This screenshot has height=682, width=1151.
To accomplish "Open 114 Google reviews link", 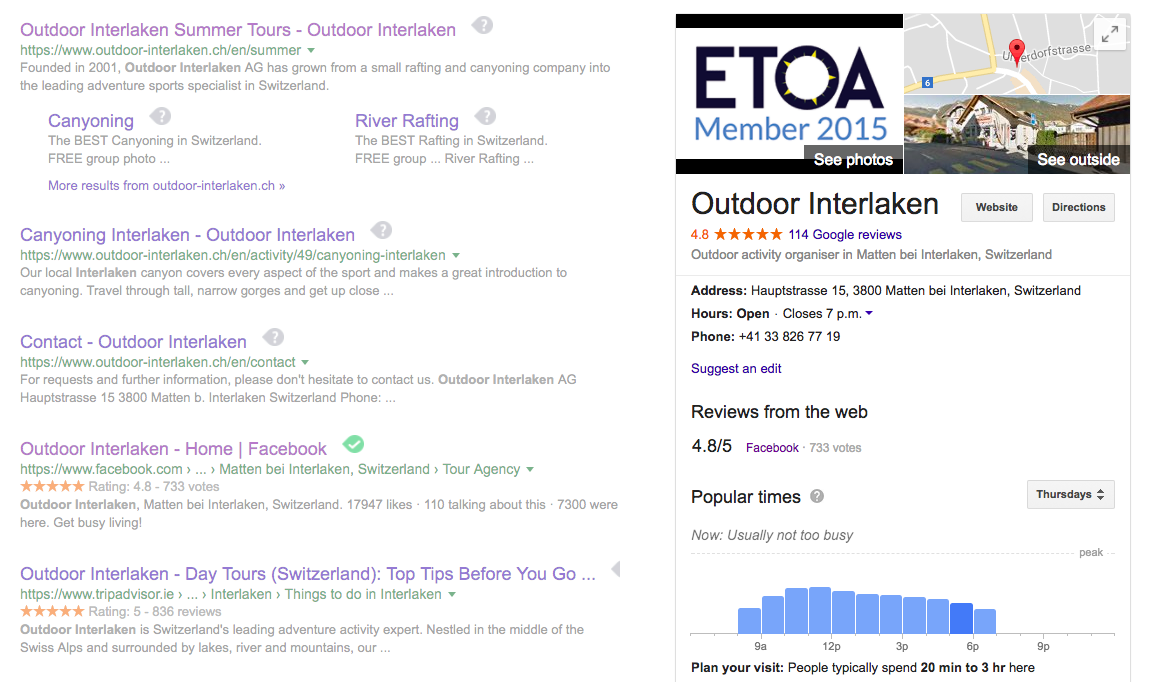I will (x=844, y=235).
